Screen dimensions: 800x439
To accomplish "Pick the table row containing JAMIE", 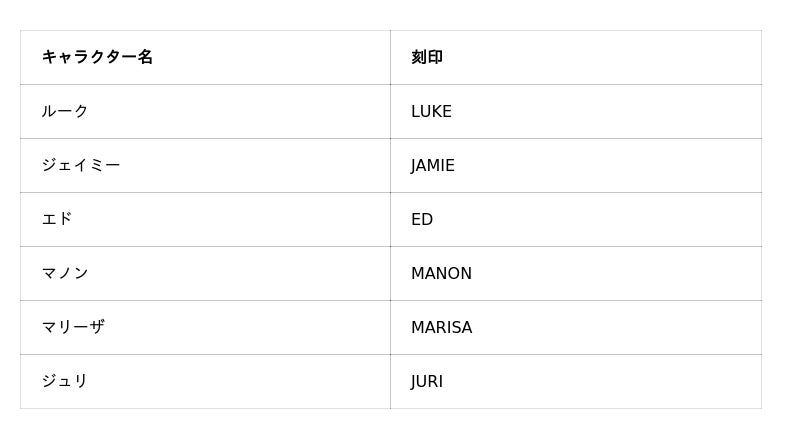I will (390, 166).
